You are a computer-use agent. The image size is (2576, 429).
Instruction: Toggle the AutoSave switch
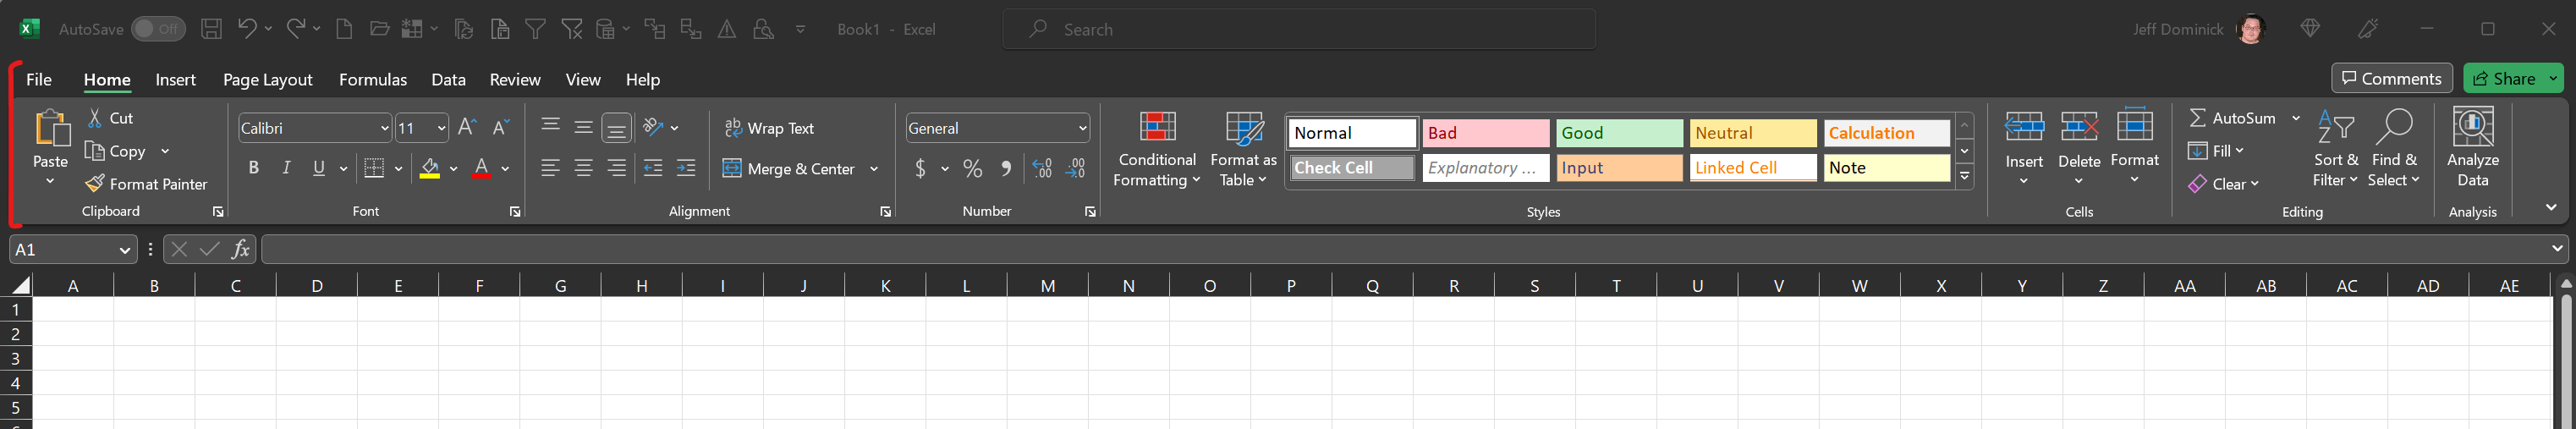[158, 29]
